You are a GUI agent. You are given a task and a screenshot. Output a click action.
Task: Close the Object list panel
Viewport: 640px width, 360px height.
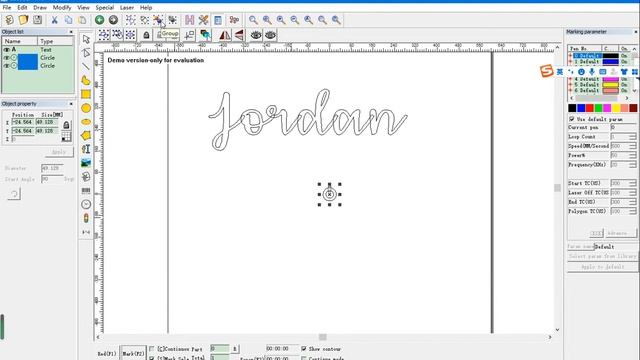pos(71,31)
